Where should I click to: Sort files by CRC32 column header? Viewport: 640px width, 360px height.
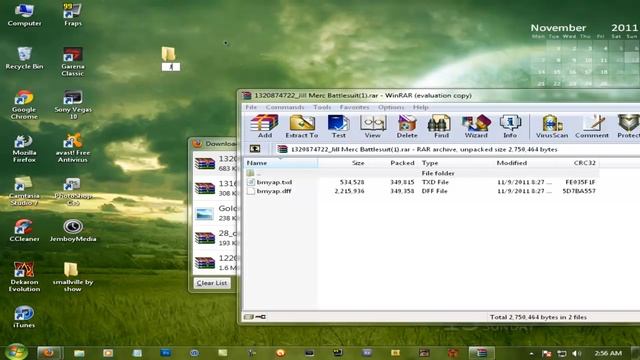(578, 163)
